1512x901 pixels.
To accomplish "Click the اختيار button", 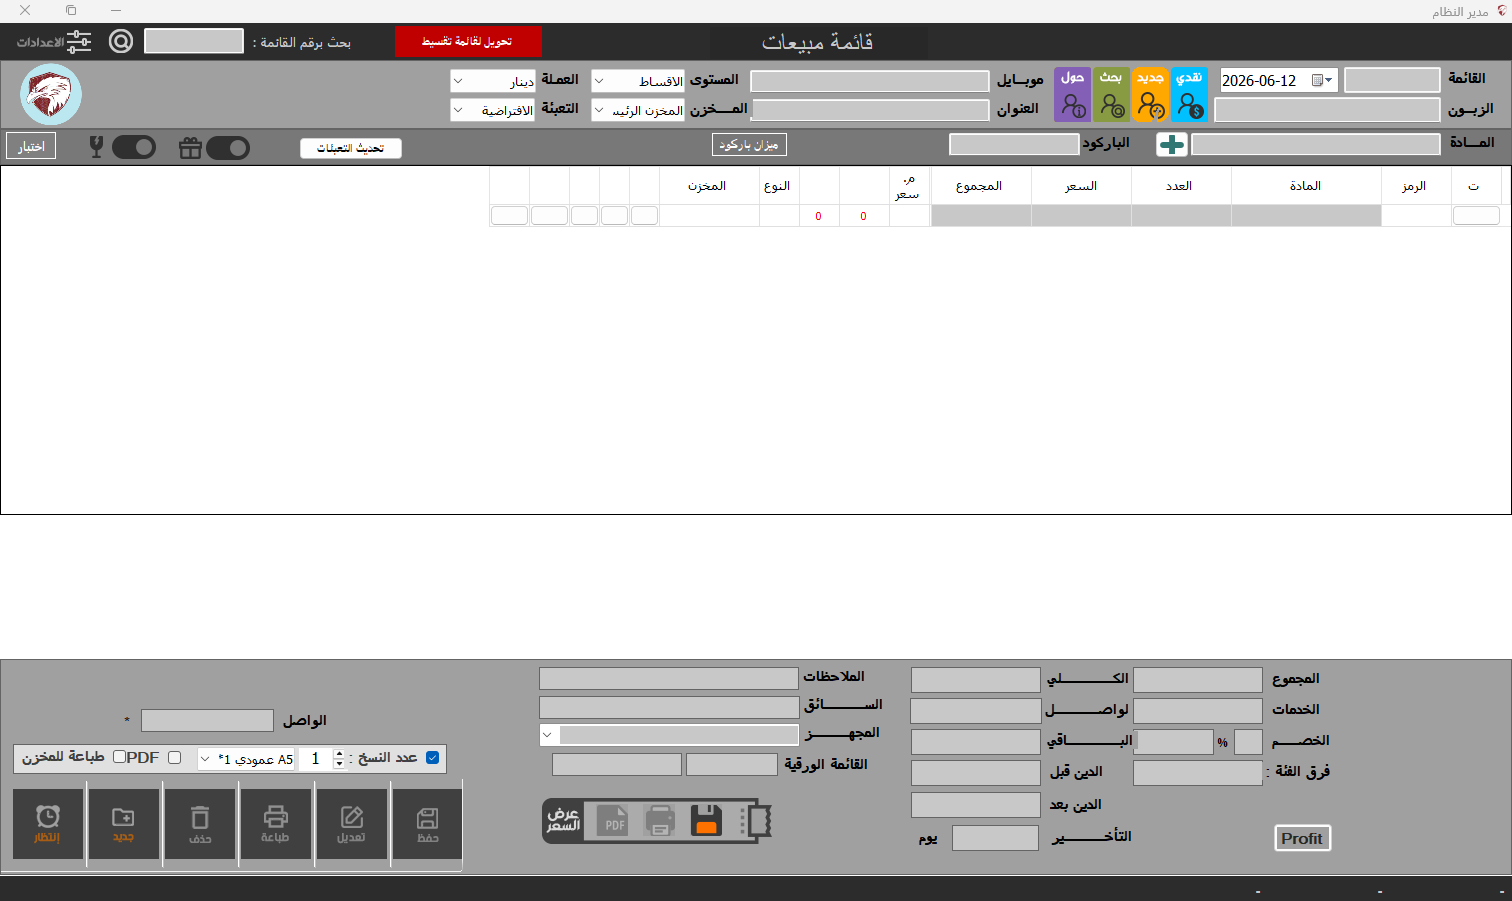I will point(31,146).
